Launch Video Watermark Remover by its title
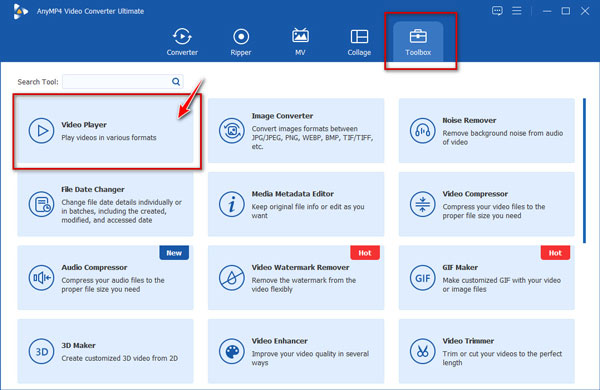Screen dimensions: 600x390 point(300,267)
